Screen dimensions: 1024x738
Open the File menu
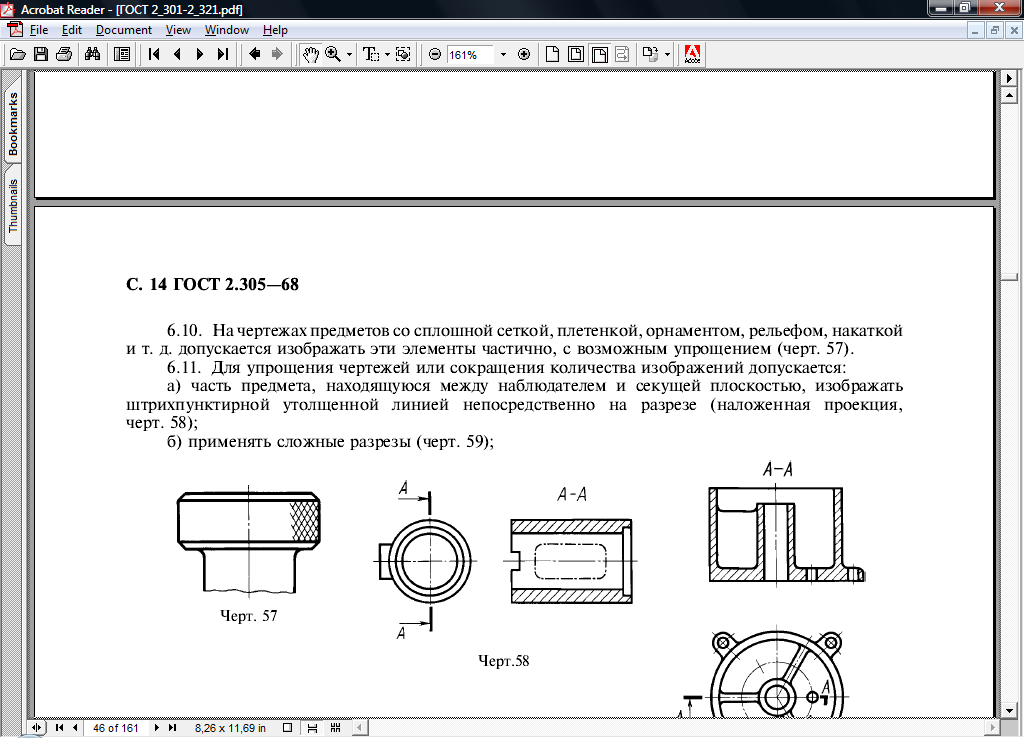point(39,30)
